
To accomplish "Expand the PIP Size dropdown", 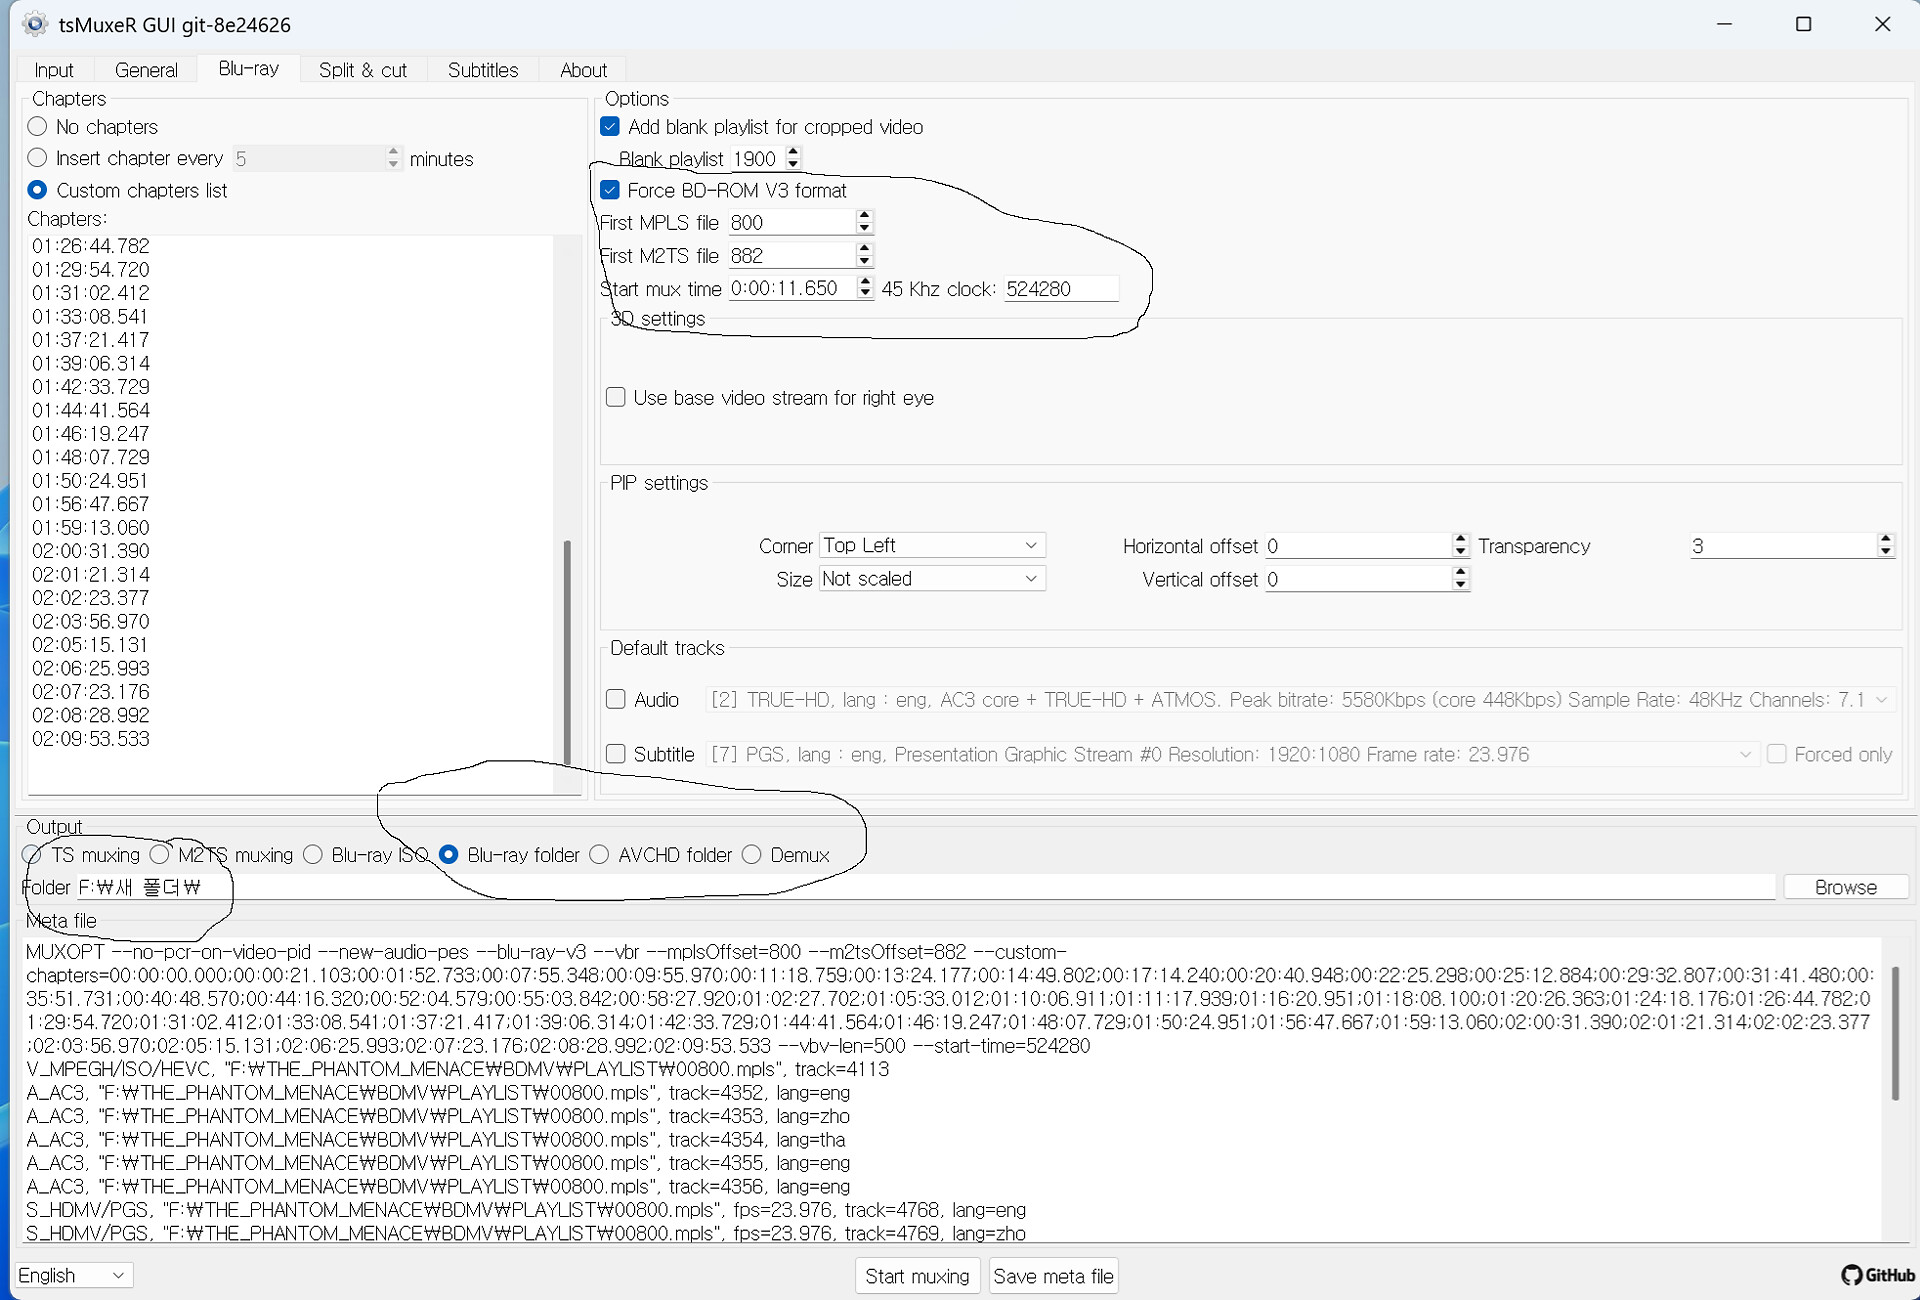I will coord(931,578).
